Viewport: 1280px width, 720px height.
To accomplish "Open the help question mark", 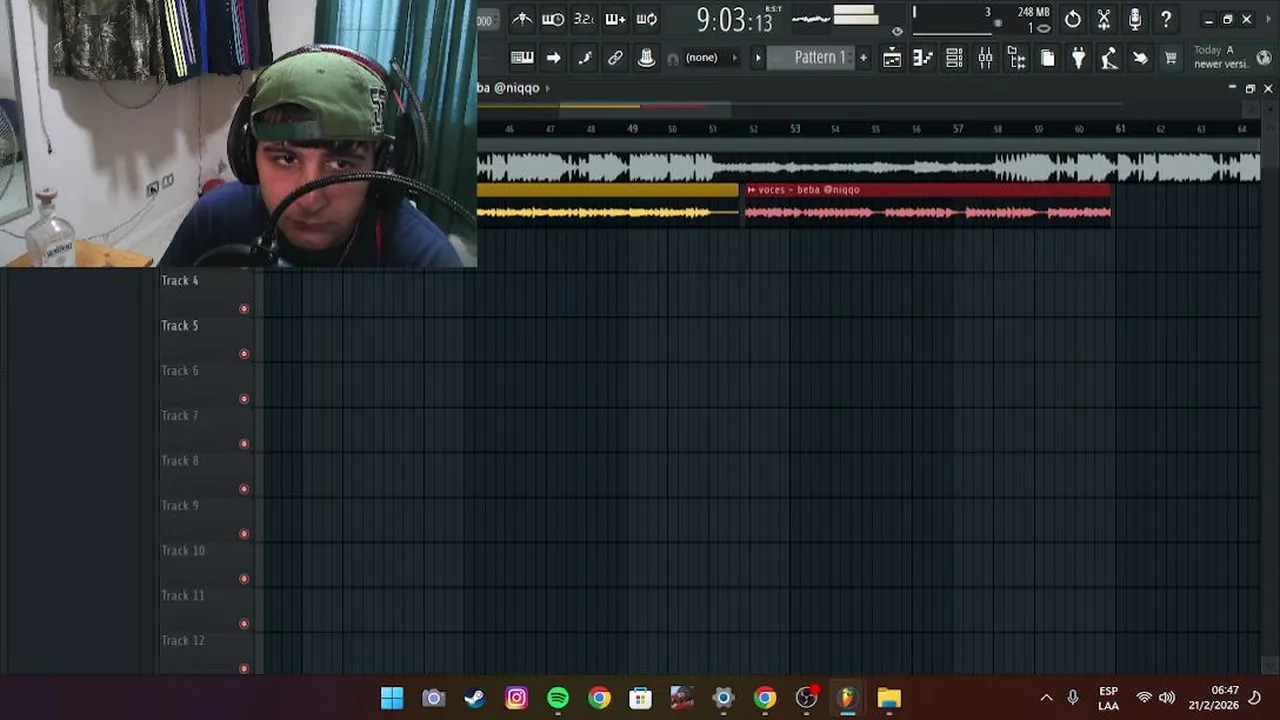I will pyautogui.click(x=1165, y=19).
